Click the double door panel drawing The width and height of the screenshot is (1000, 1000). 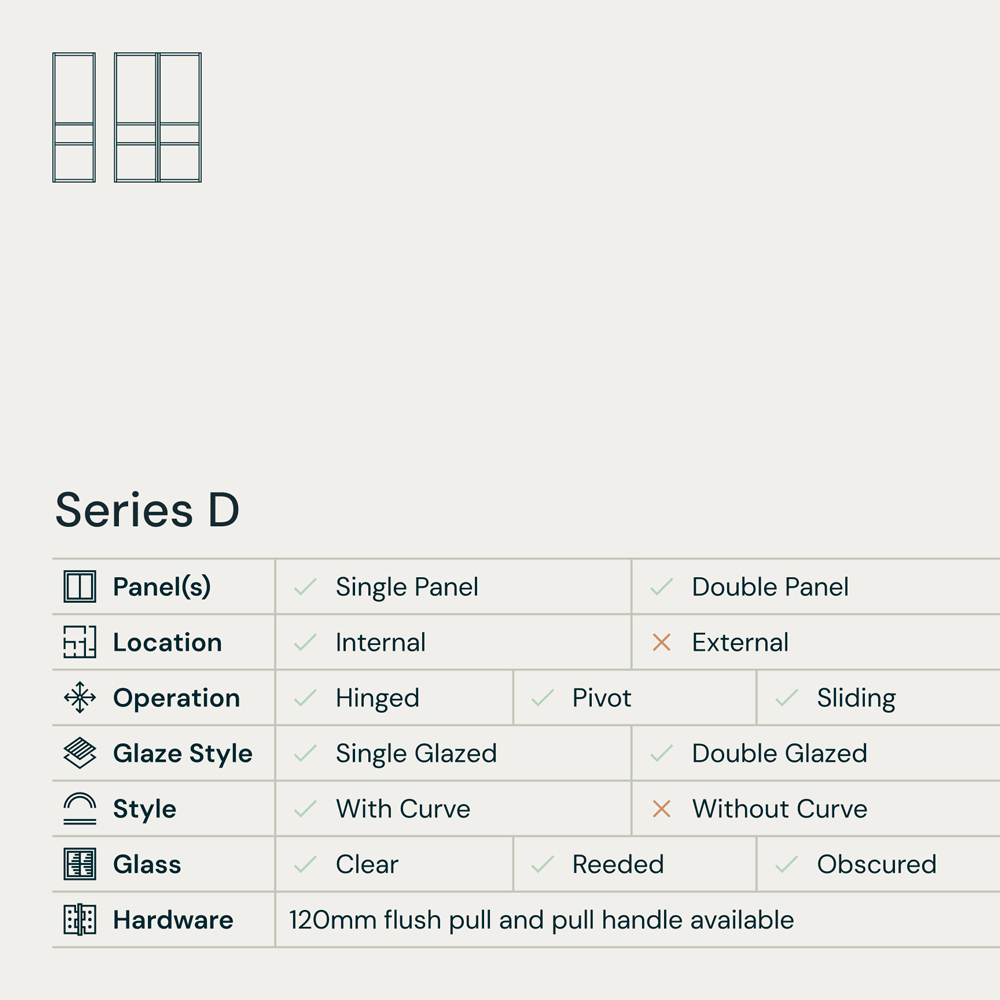tap(158, 117)
